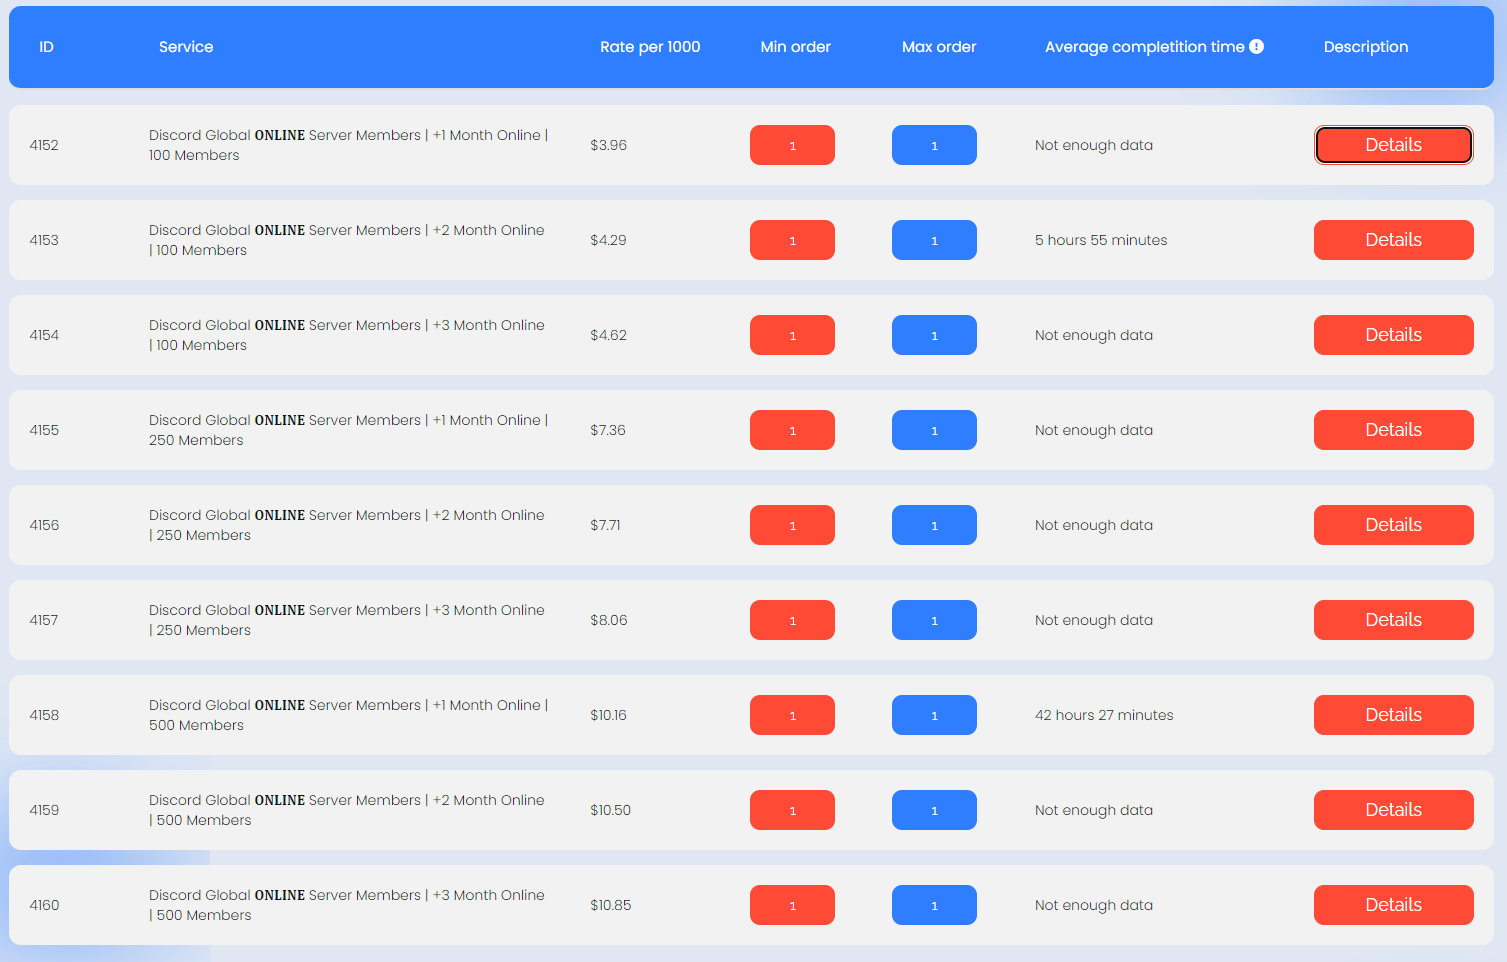Click the Description column header

click(x=1366, y=47)
